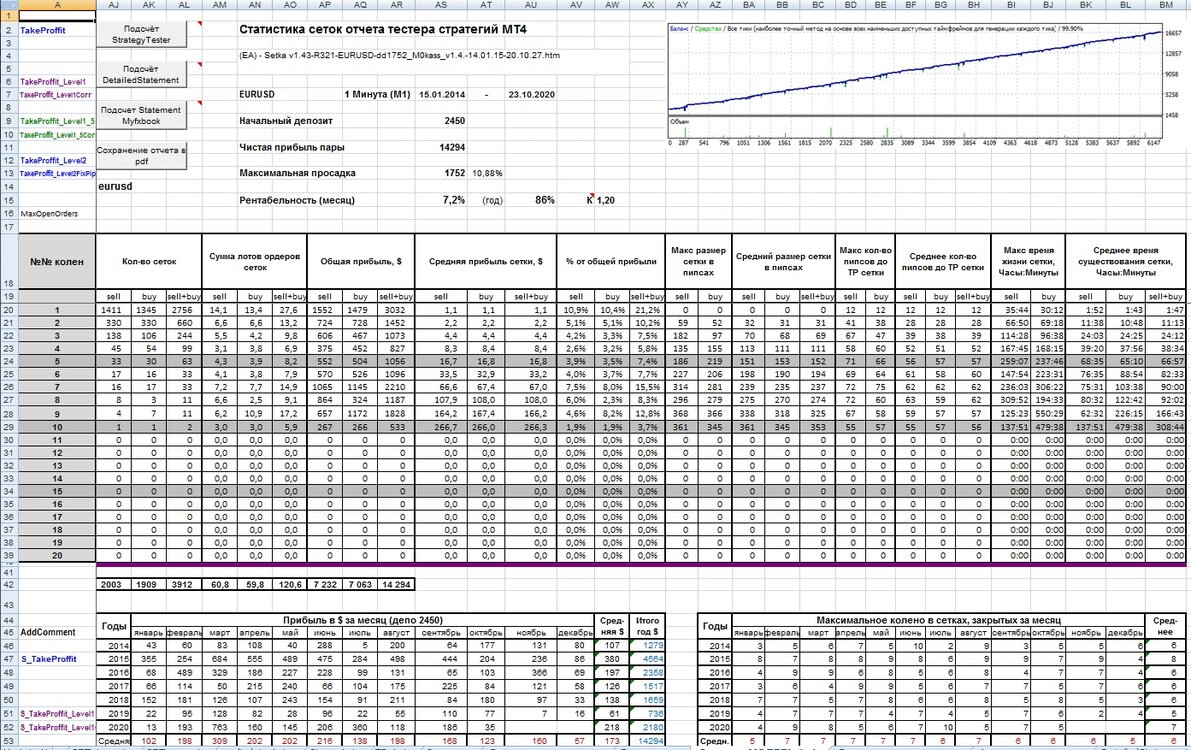Select the total sell profit cell 7 232

(324, 584)
